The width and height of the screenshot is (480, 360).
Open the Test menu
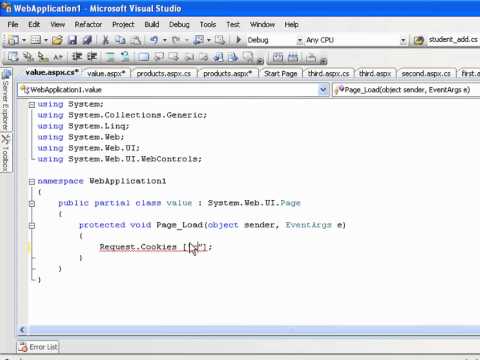[233, 24]
